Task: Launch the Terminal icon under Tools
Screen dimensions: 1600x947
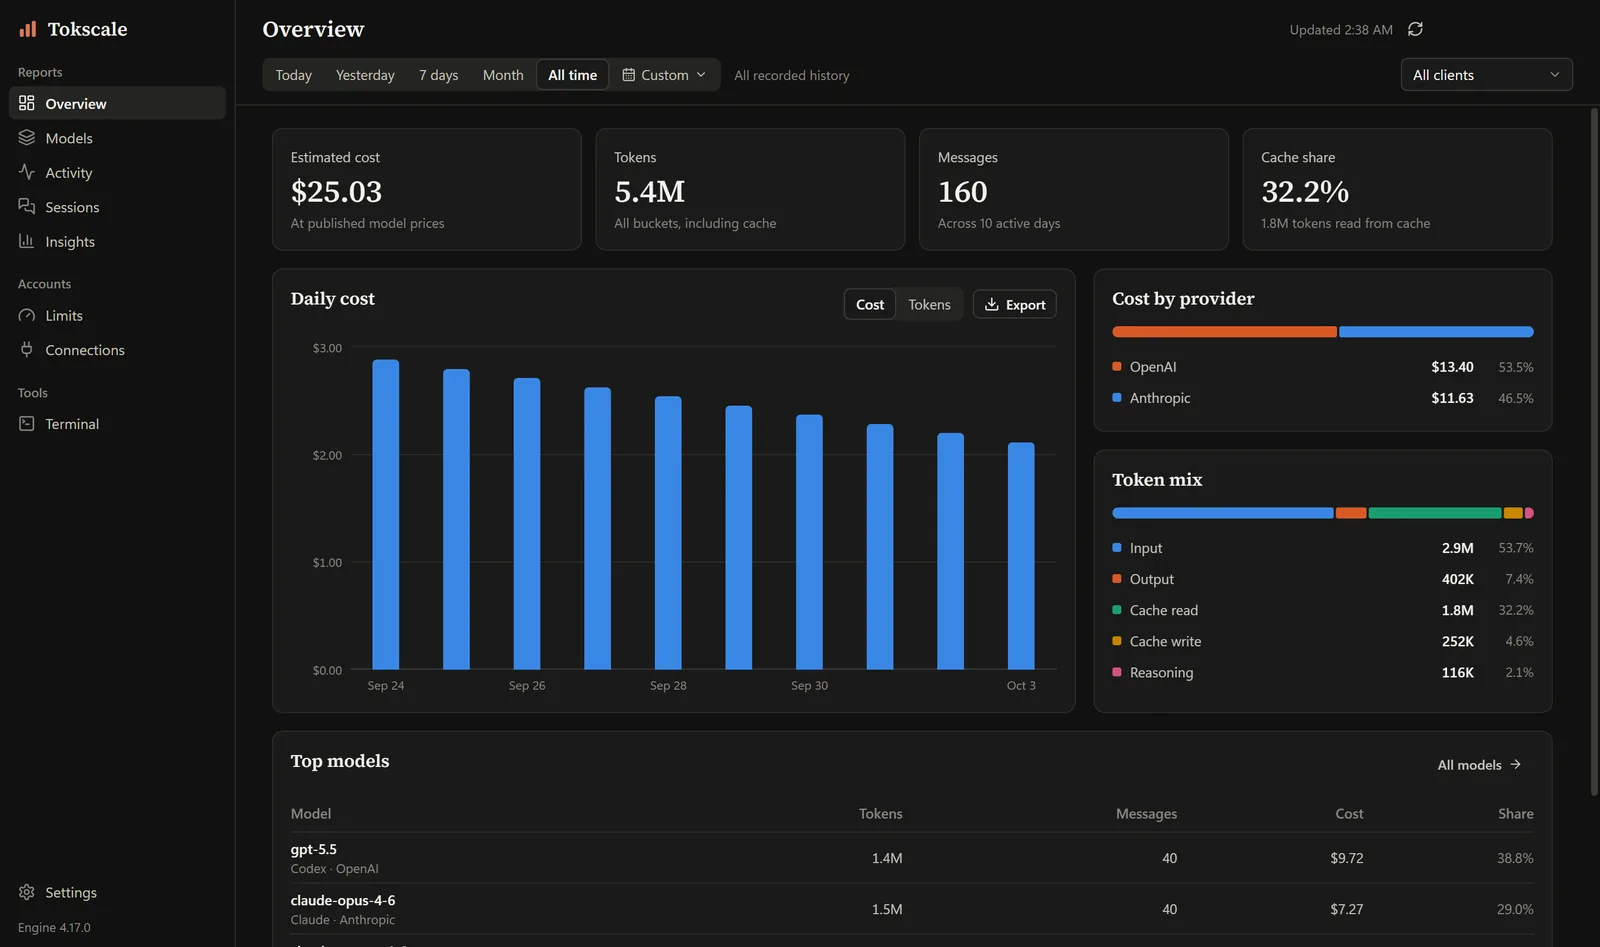Action: [27, 424]
